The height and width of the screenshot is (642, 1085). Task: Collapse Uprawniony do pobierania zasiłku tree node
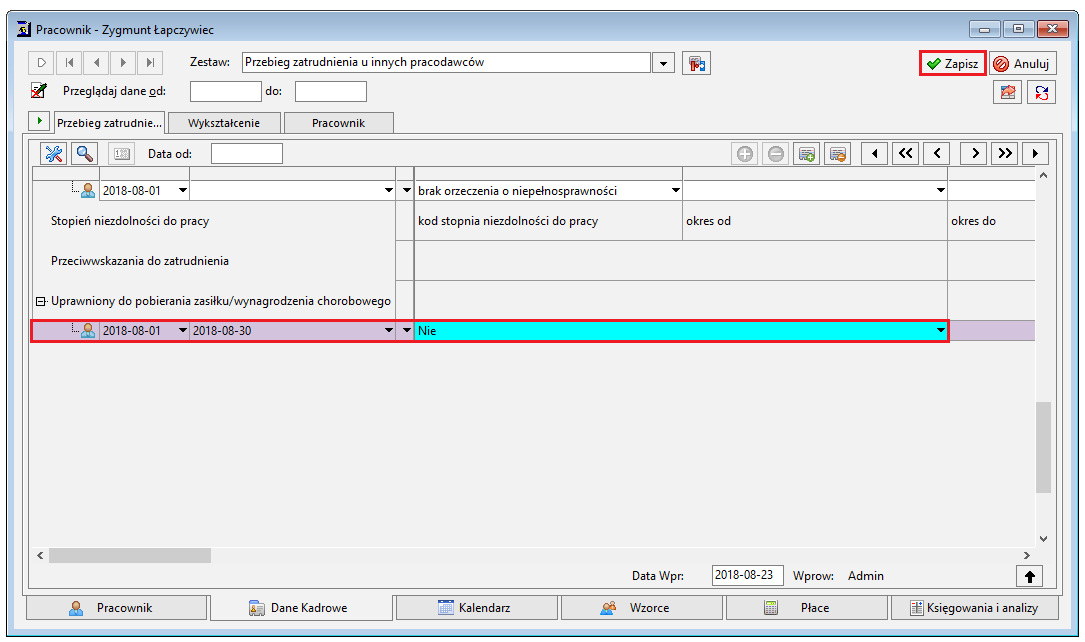[x=40, y=302]
